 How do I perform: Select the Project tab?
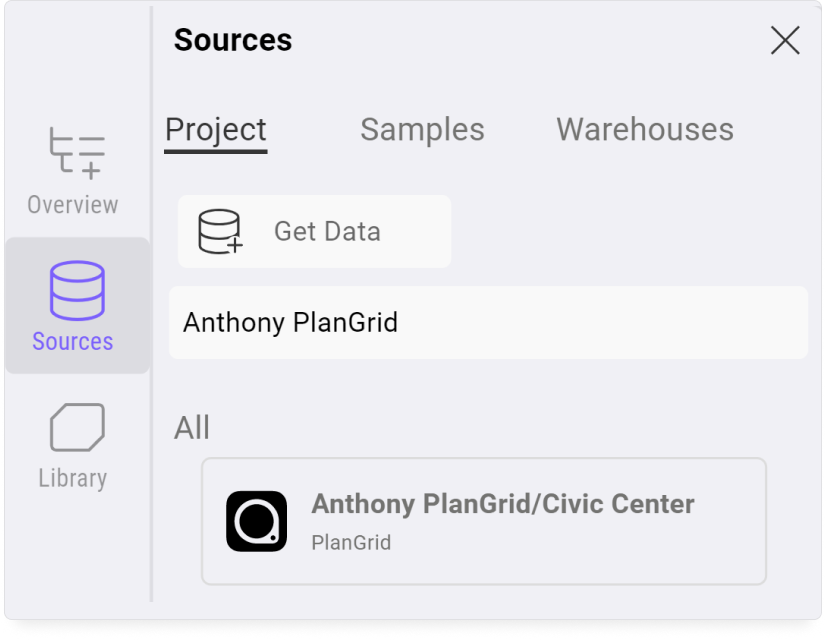(215, 129)
